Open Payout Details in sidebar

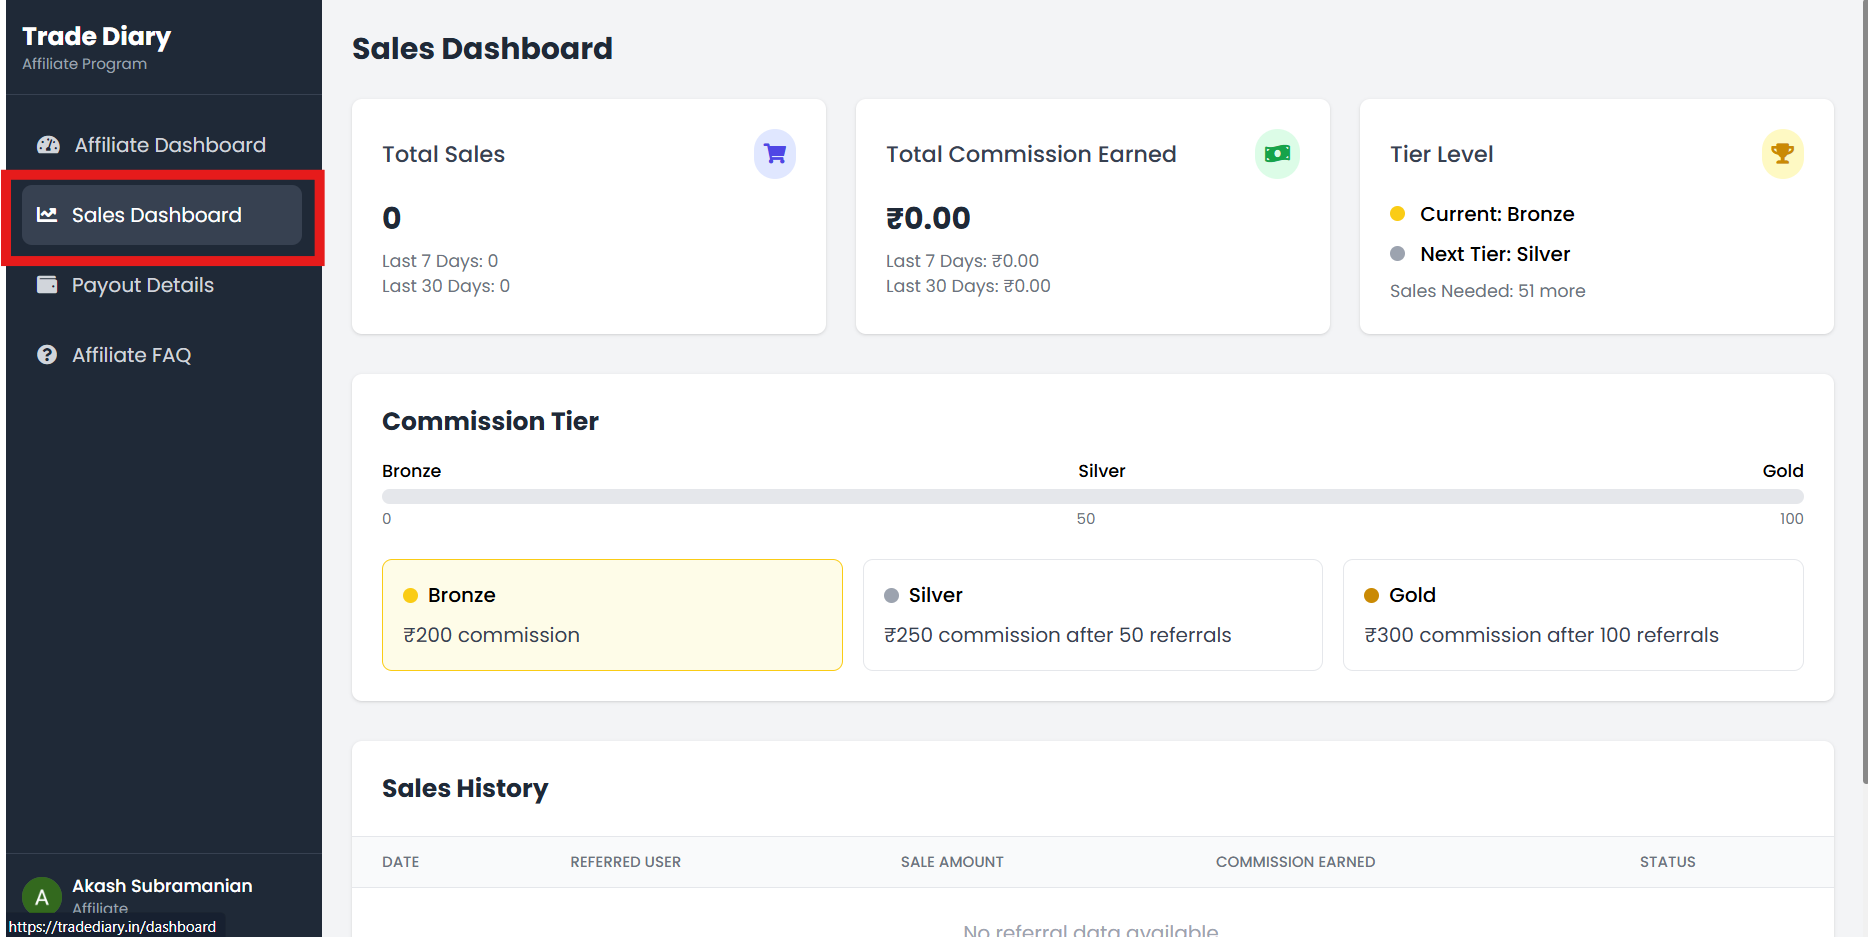click(162, 285)
